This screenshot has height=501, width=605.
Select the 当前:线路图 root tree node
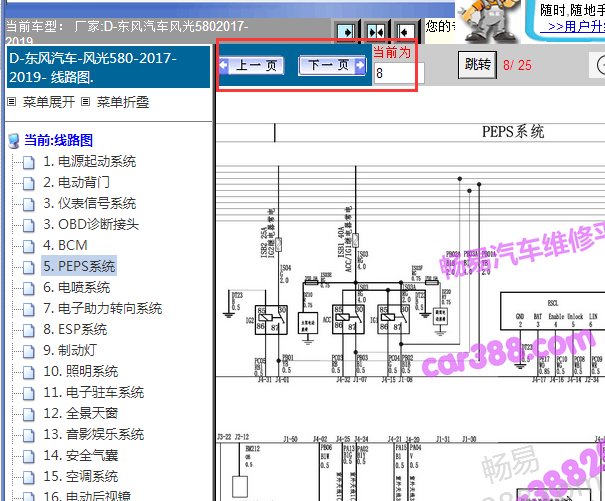(59, 140)
